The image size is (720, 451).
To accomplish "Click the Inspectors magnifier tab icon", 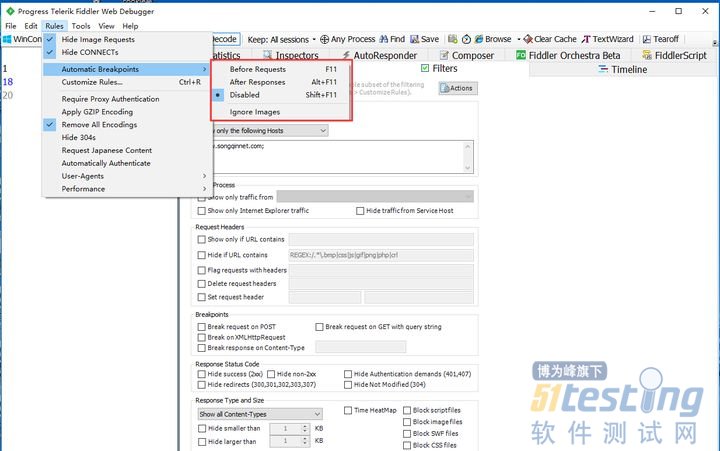I will [x=268, y=55].
